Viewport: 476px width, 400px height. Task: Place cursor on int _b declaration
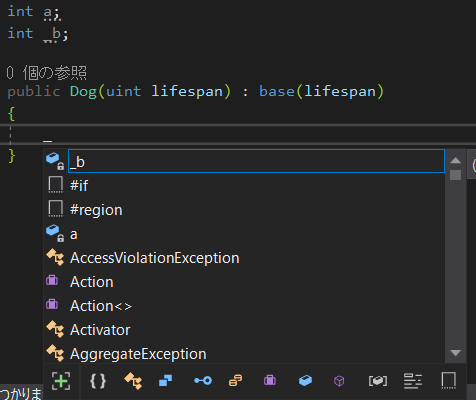pos(38,34)
